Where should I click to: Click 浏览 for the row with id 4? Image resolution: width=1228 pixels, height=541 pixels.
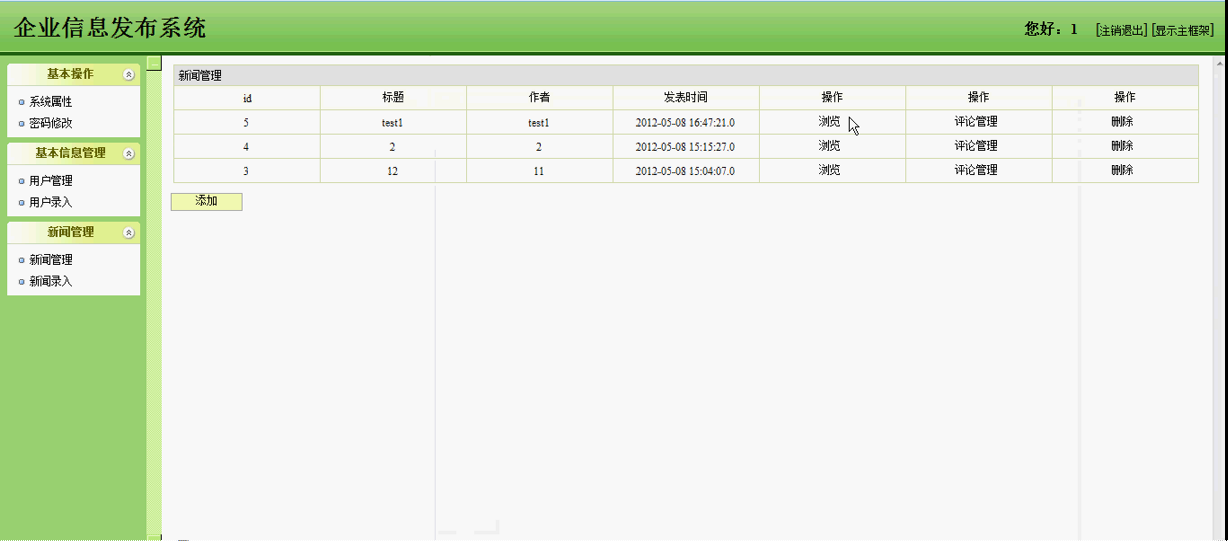tap(830, 146)
